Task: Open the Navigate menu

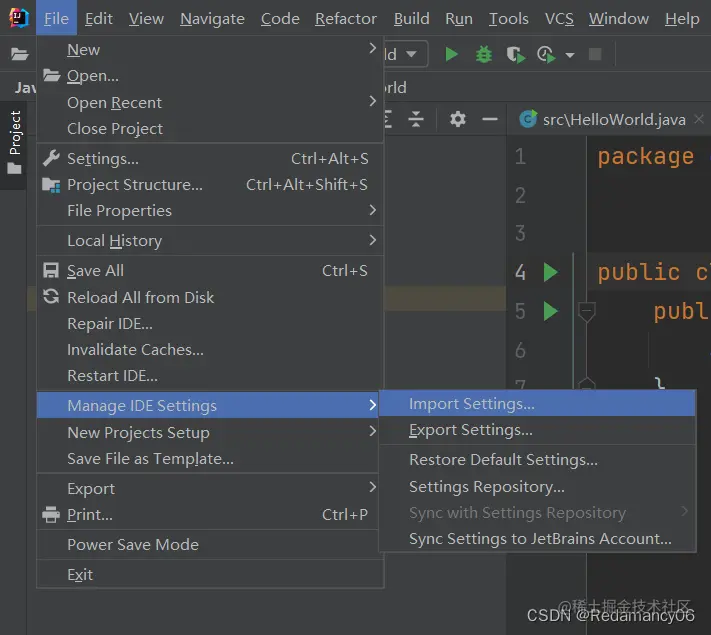Action: tap(212, 19)
